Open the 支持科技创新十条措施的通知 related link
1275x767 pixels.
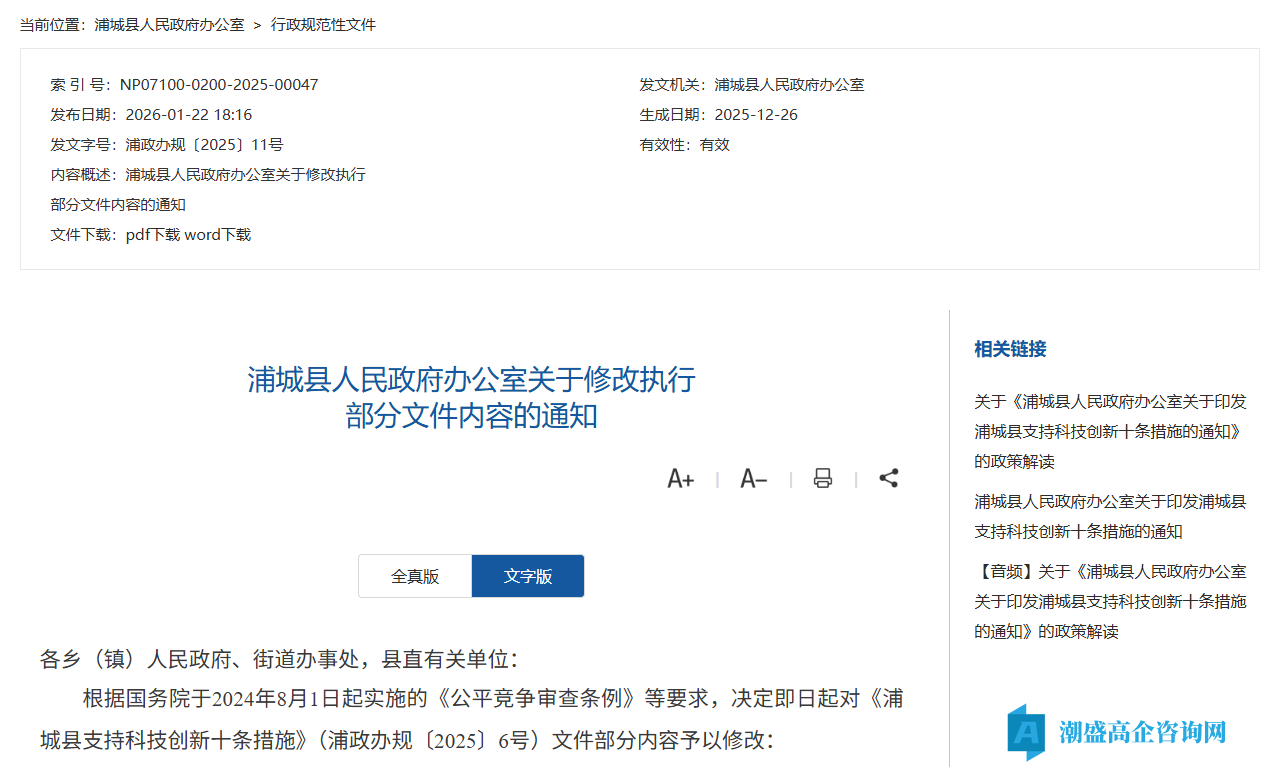click(1110, 516)
